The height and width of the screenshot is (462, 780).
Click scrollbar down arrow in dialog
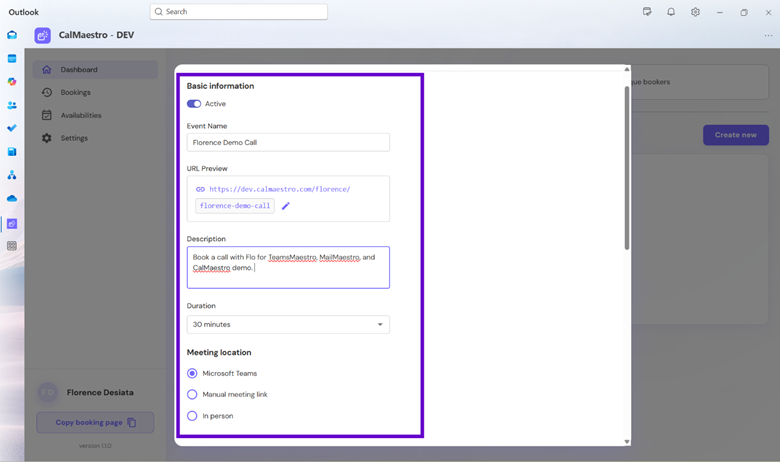pyautogui.click(x=627, y=442)
